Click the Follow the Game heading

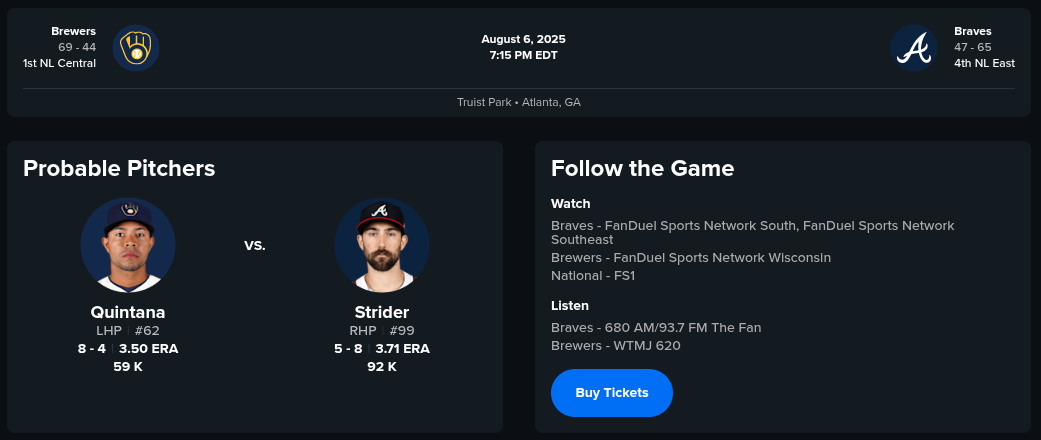(x=642, y=168)
